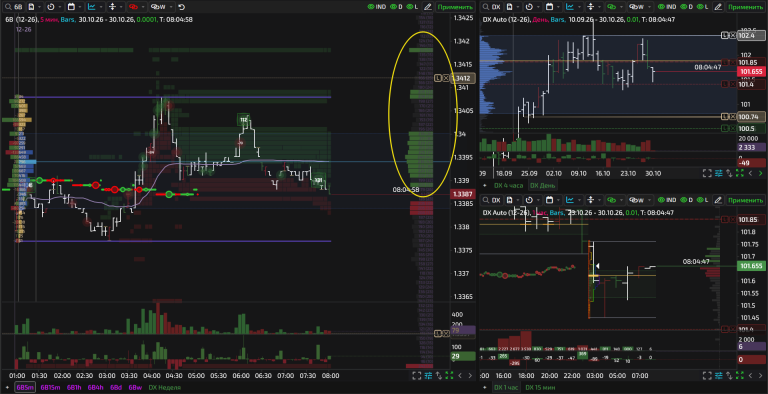Click the 6B symbol search field
768x394 pixels.
(x=13, y=7)
